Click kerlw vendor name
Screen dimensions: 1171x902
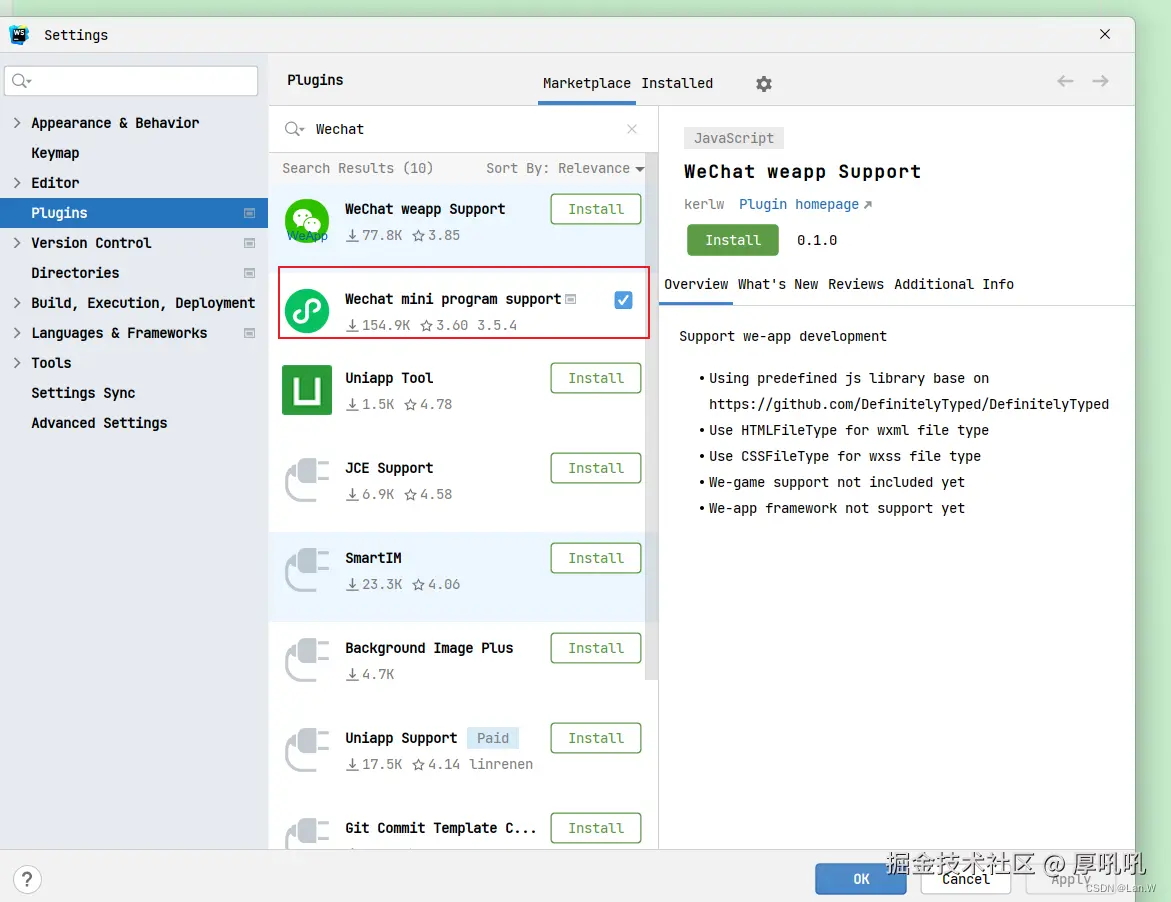pos(703,204)
